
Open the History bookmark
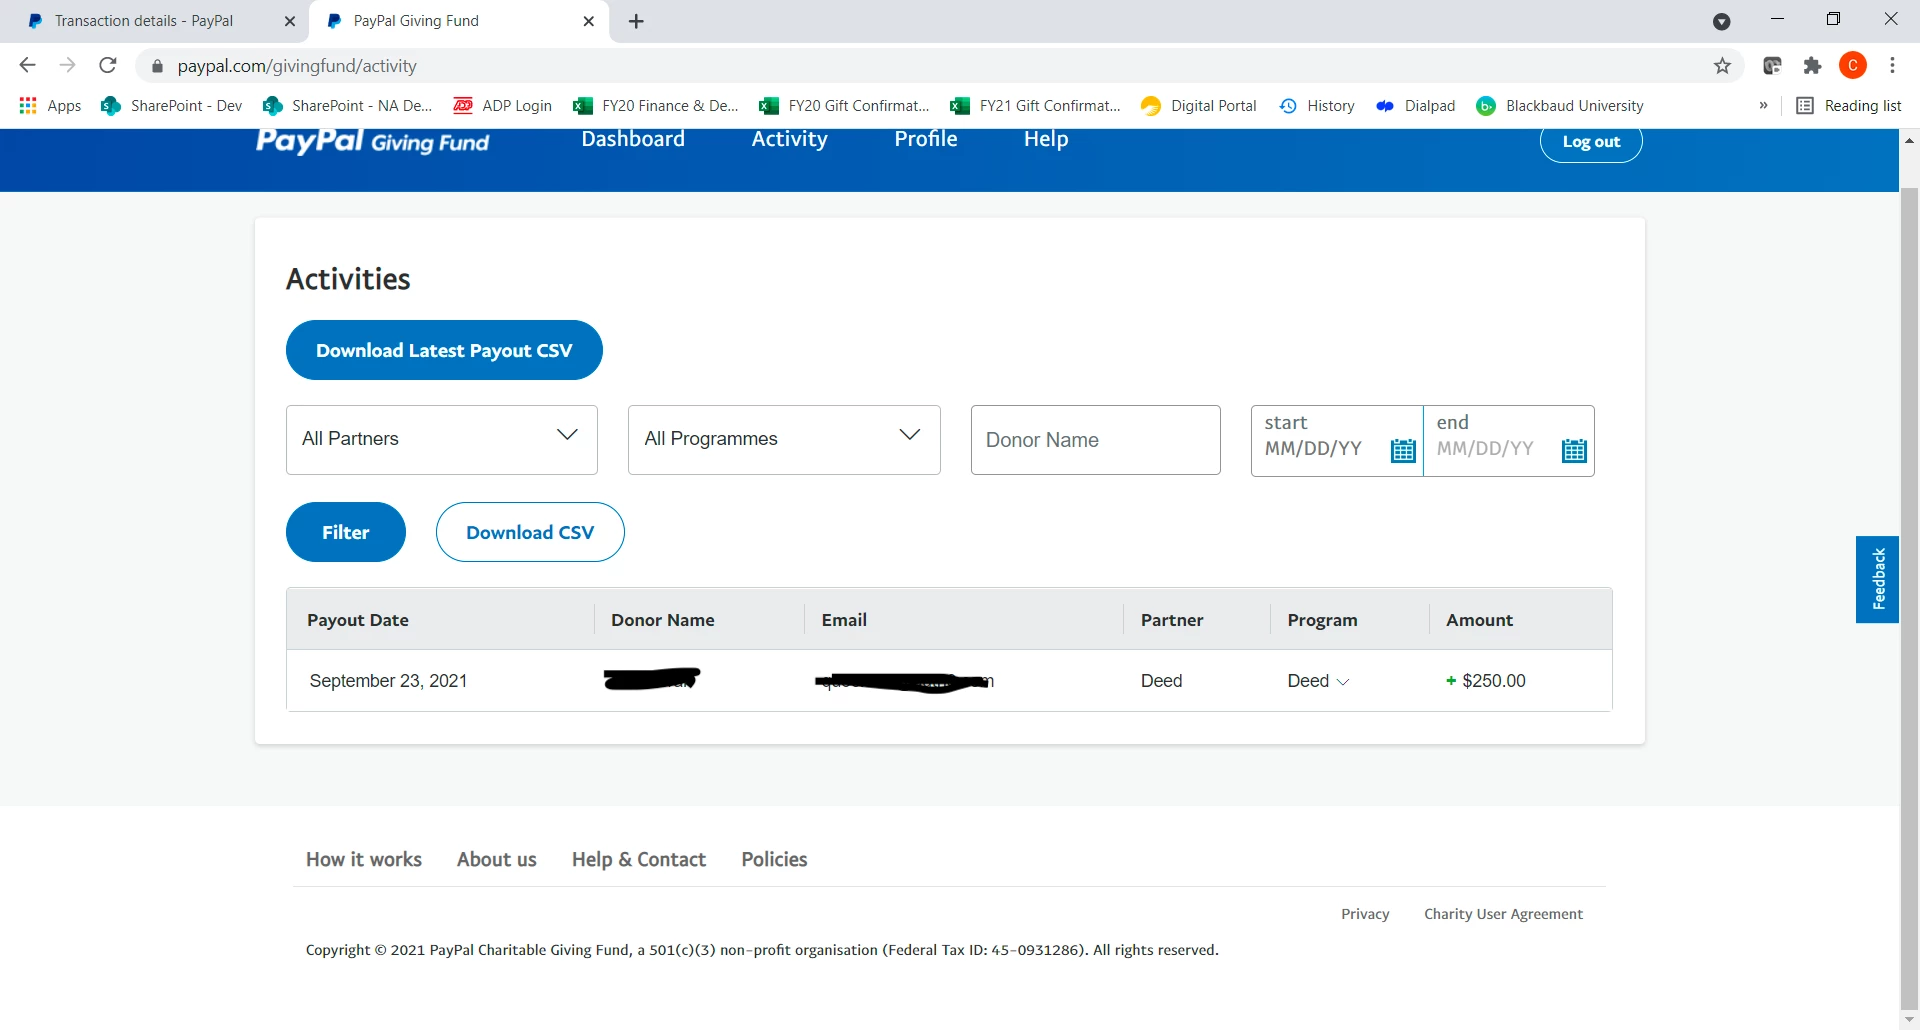click(1317, 106)
